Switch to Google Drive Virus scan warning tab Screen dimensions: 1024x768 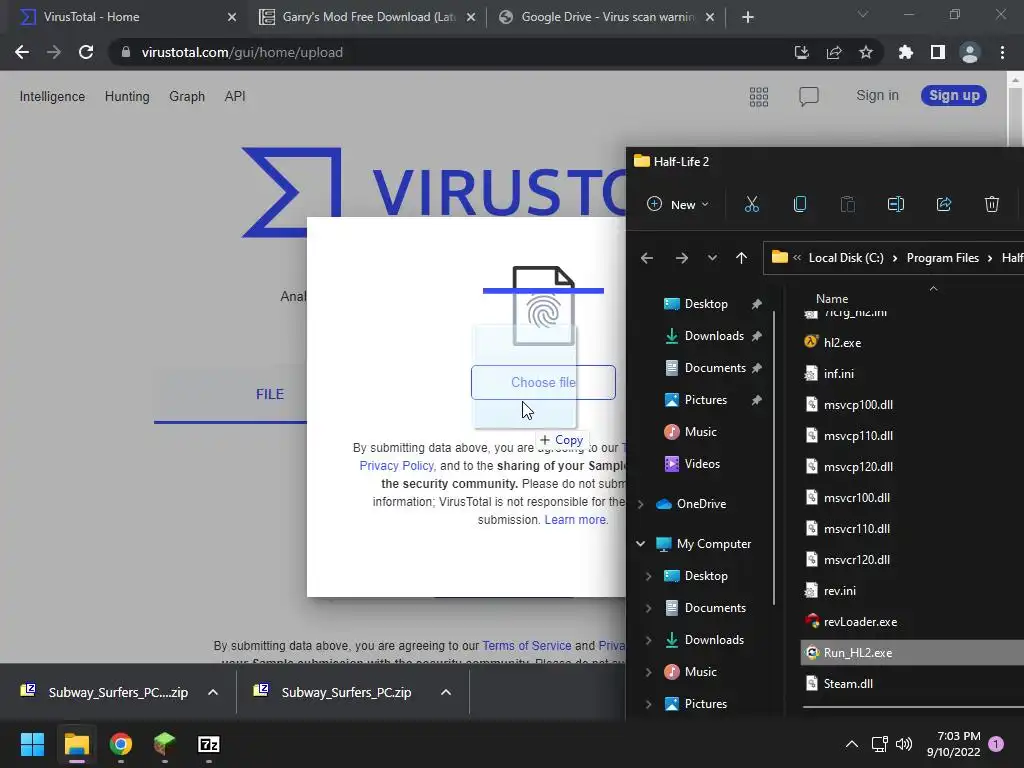tap(607, 17)
